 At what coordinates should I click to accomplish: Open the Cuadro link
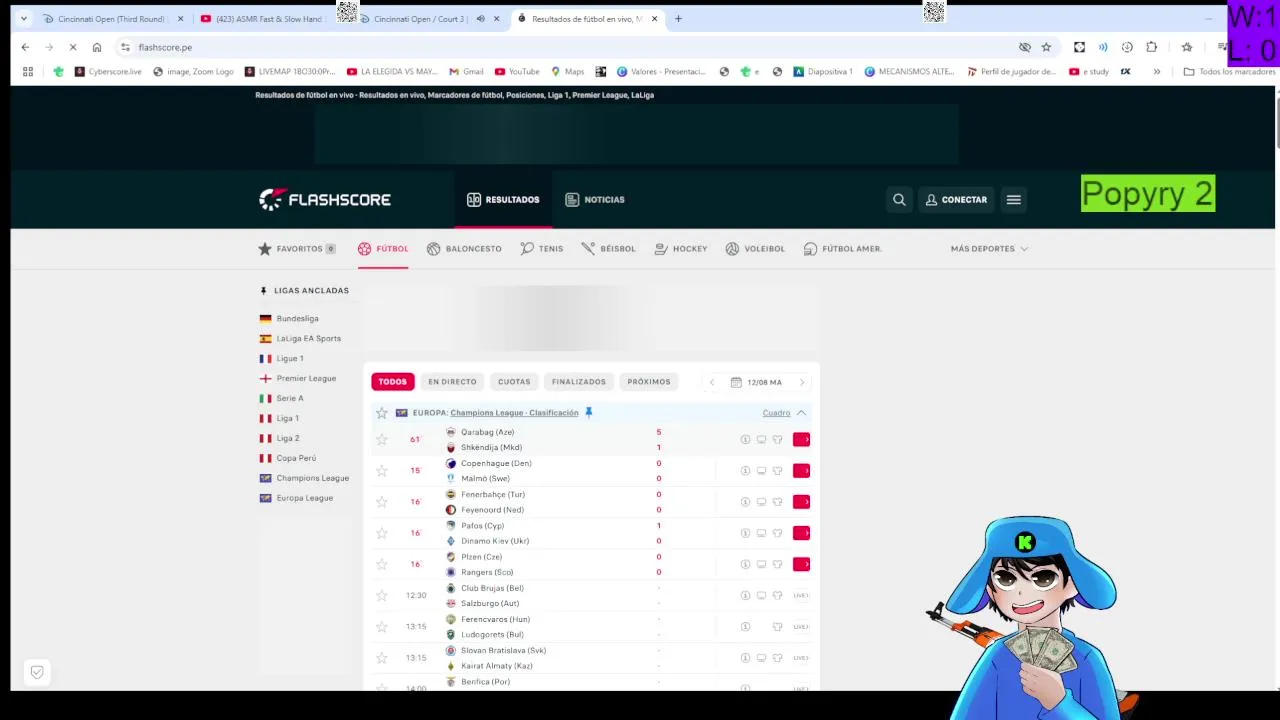[776, 413]
